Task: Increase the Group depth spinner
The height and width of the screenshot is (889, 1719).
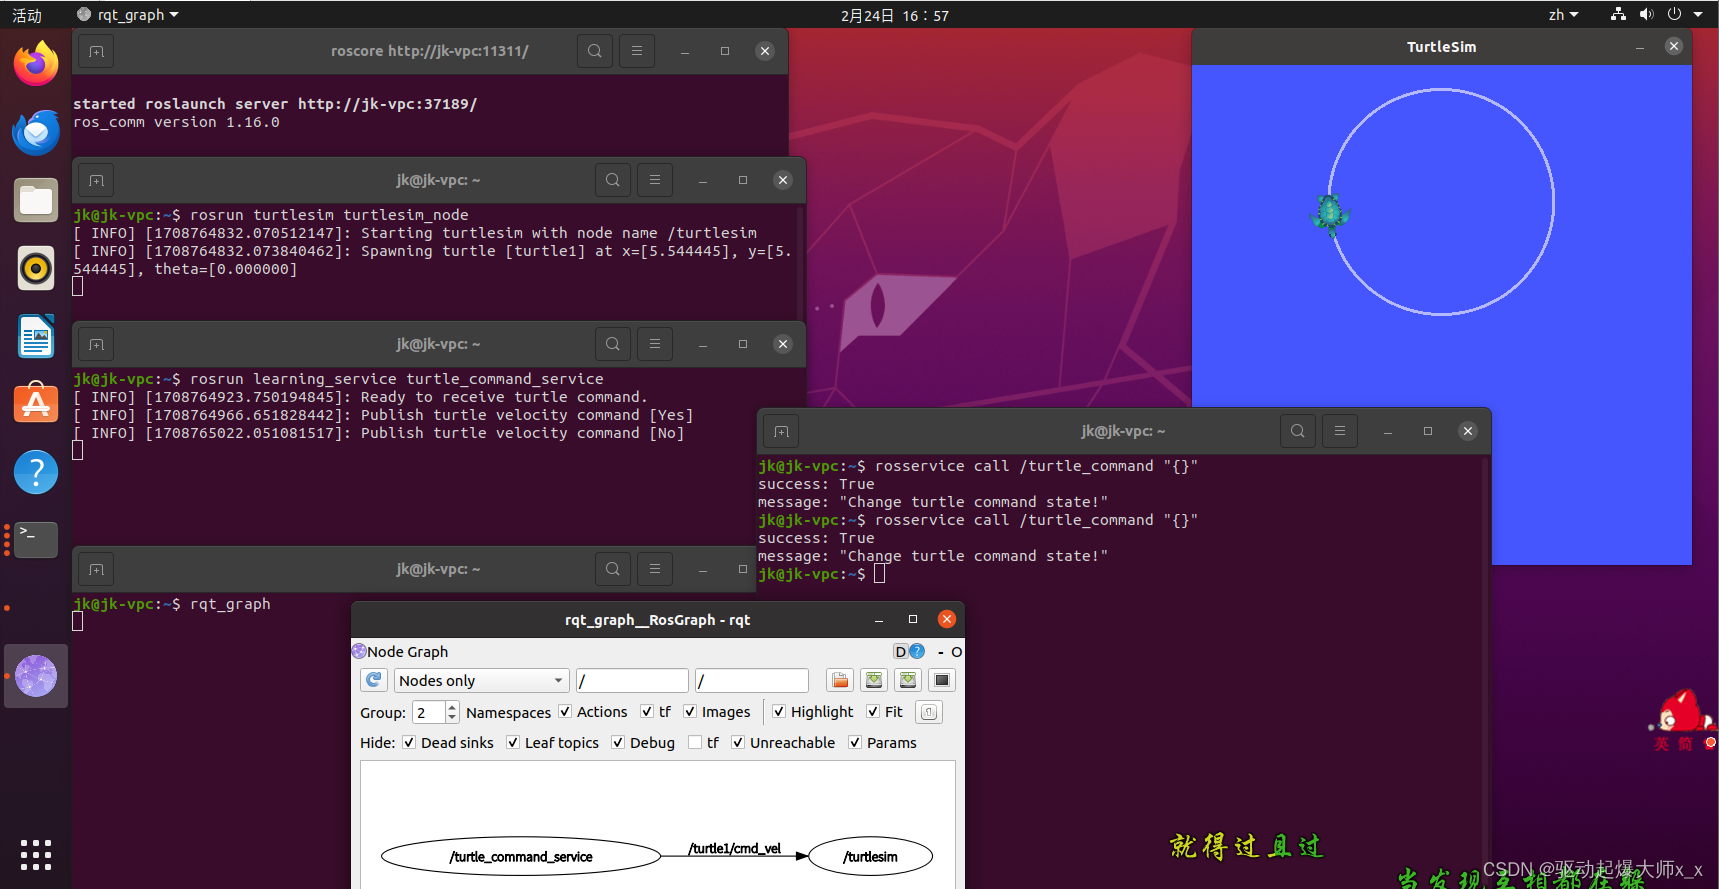Action: [452, 706]
